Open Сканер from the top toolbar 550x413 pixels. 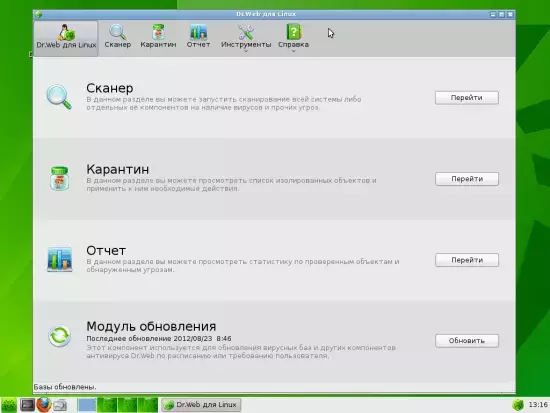[x=118, y=36]
